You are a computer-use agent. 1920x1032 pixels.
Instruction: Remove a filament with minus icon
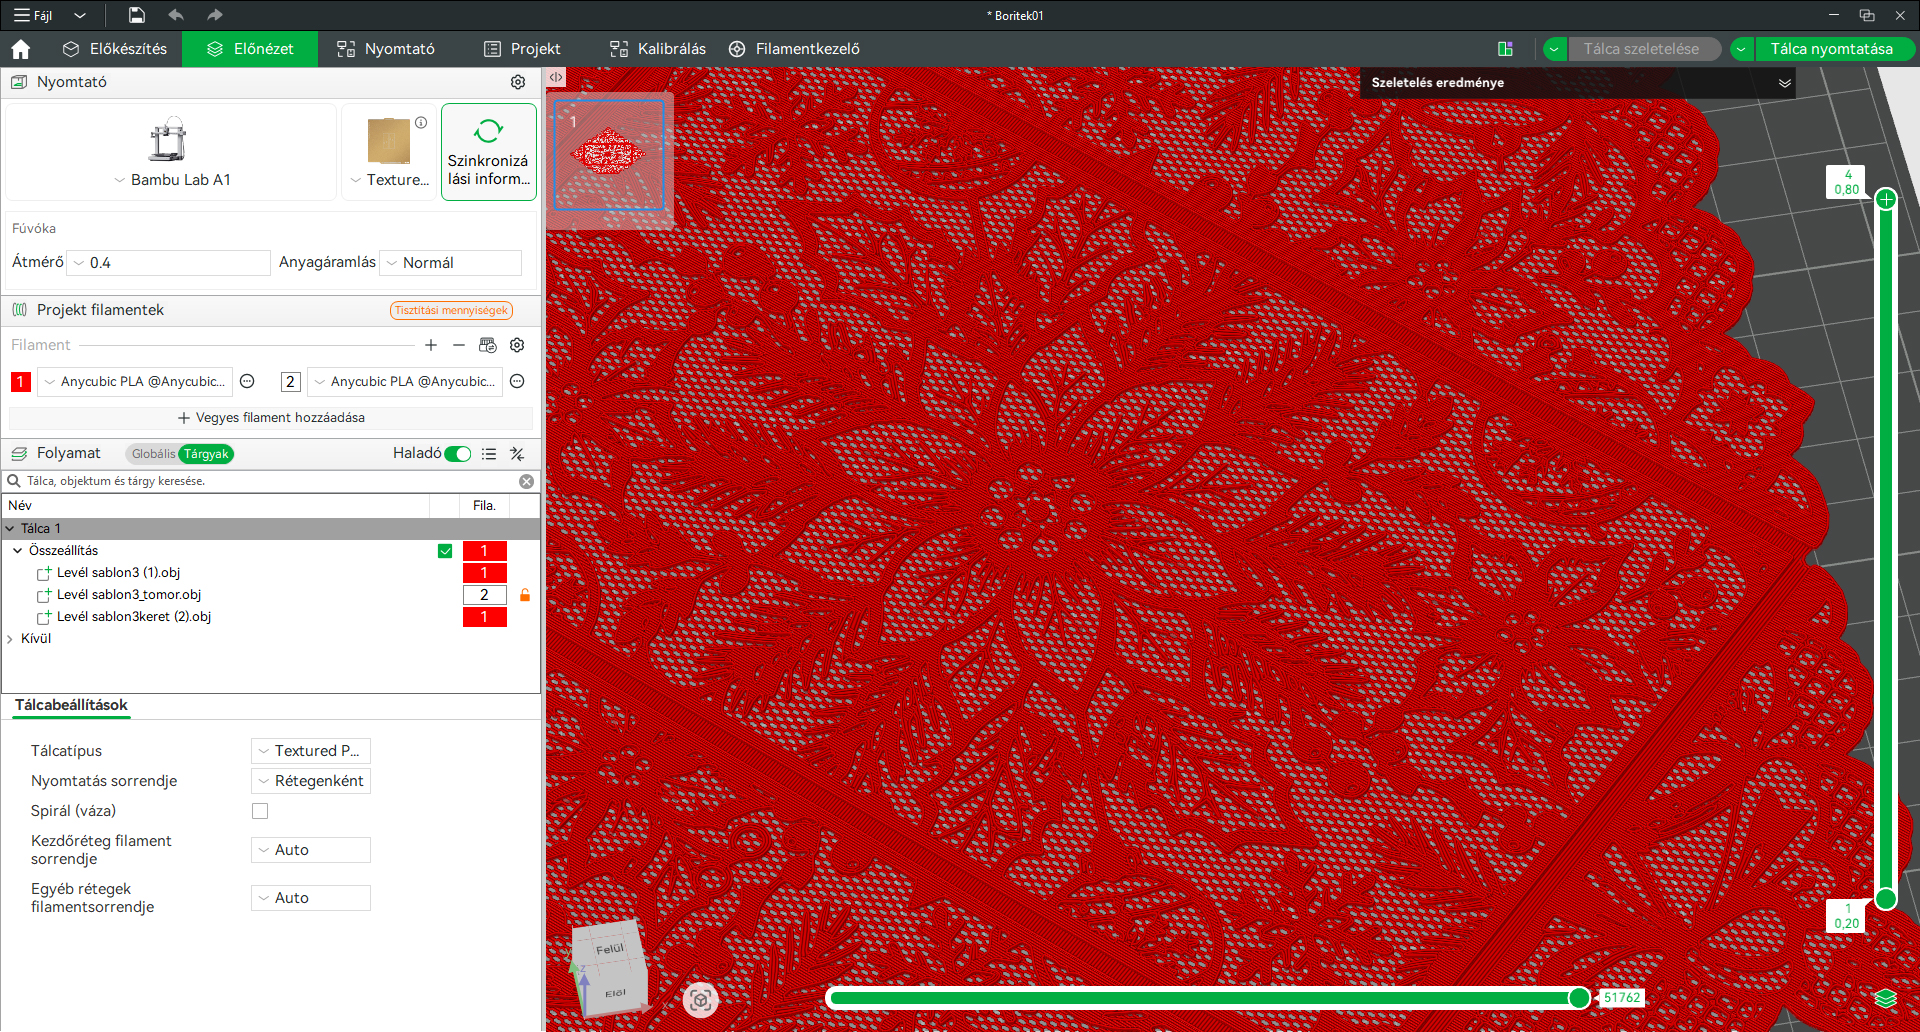pyautogui.click(x=459, y=345)
